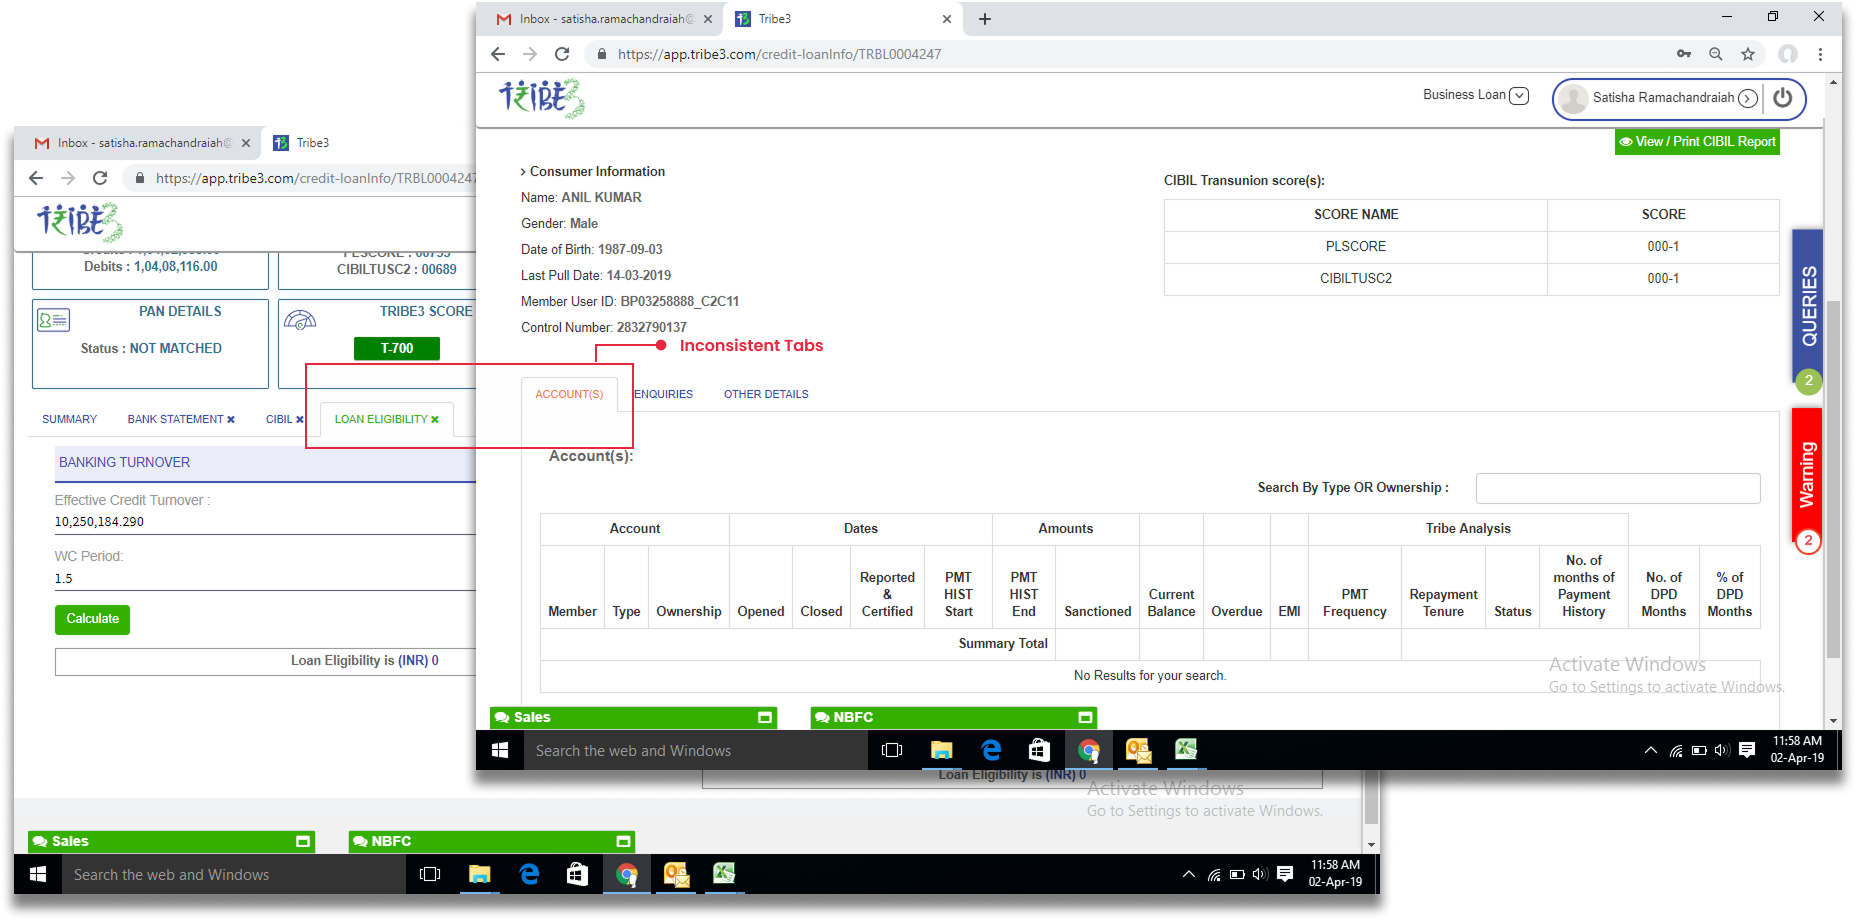Image resolution: width=1856 pixels, height=920 pixels.
Task: Click front window's Tribe3 logo
Action: (x=541, y=98)
